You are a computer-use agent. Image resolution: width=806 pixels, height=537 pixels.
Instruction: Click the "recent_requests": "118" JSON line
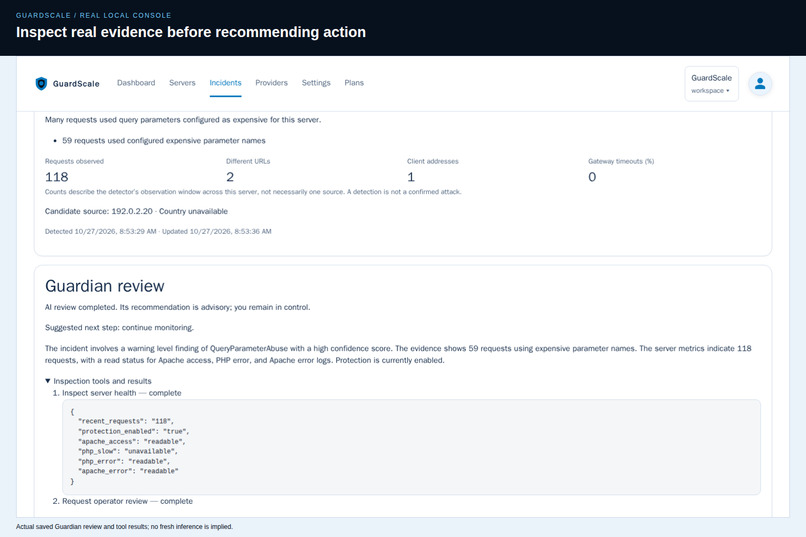tap(126, 421)
